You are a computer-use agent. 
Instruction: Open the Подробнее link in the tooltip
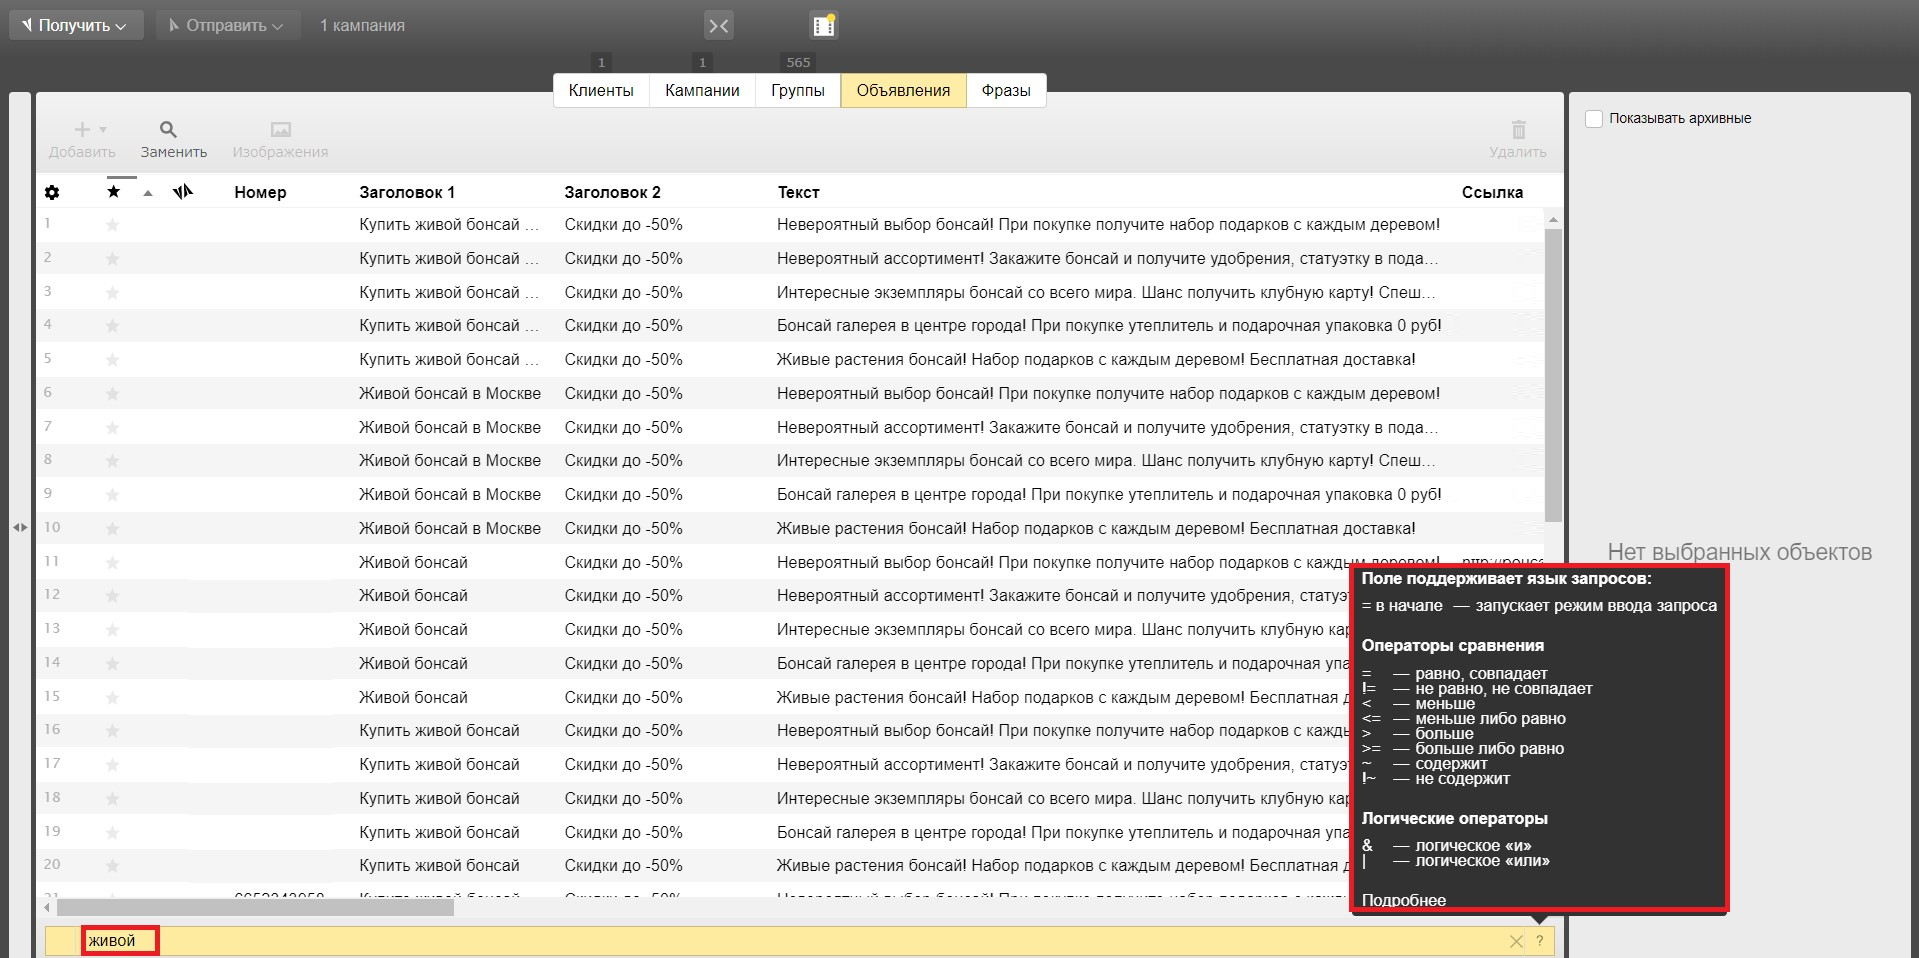click(x=1403, y=900)
